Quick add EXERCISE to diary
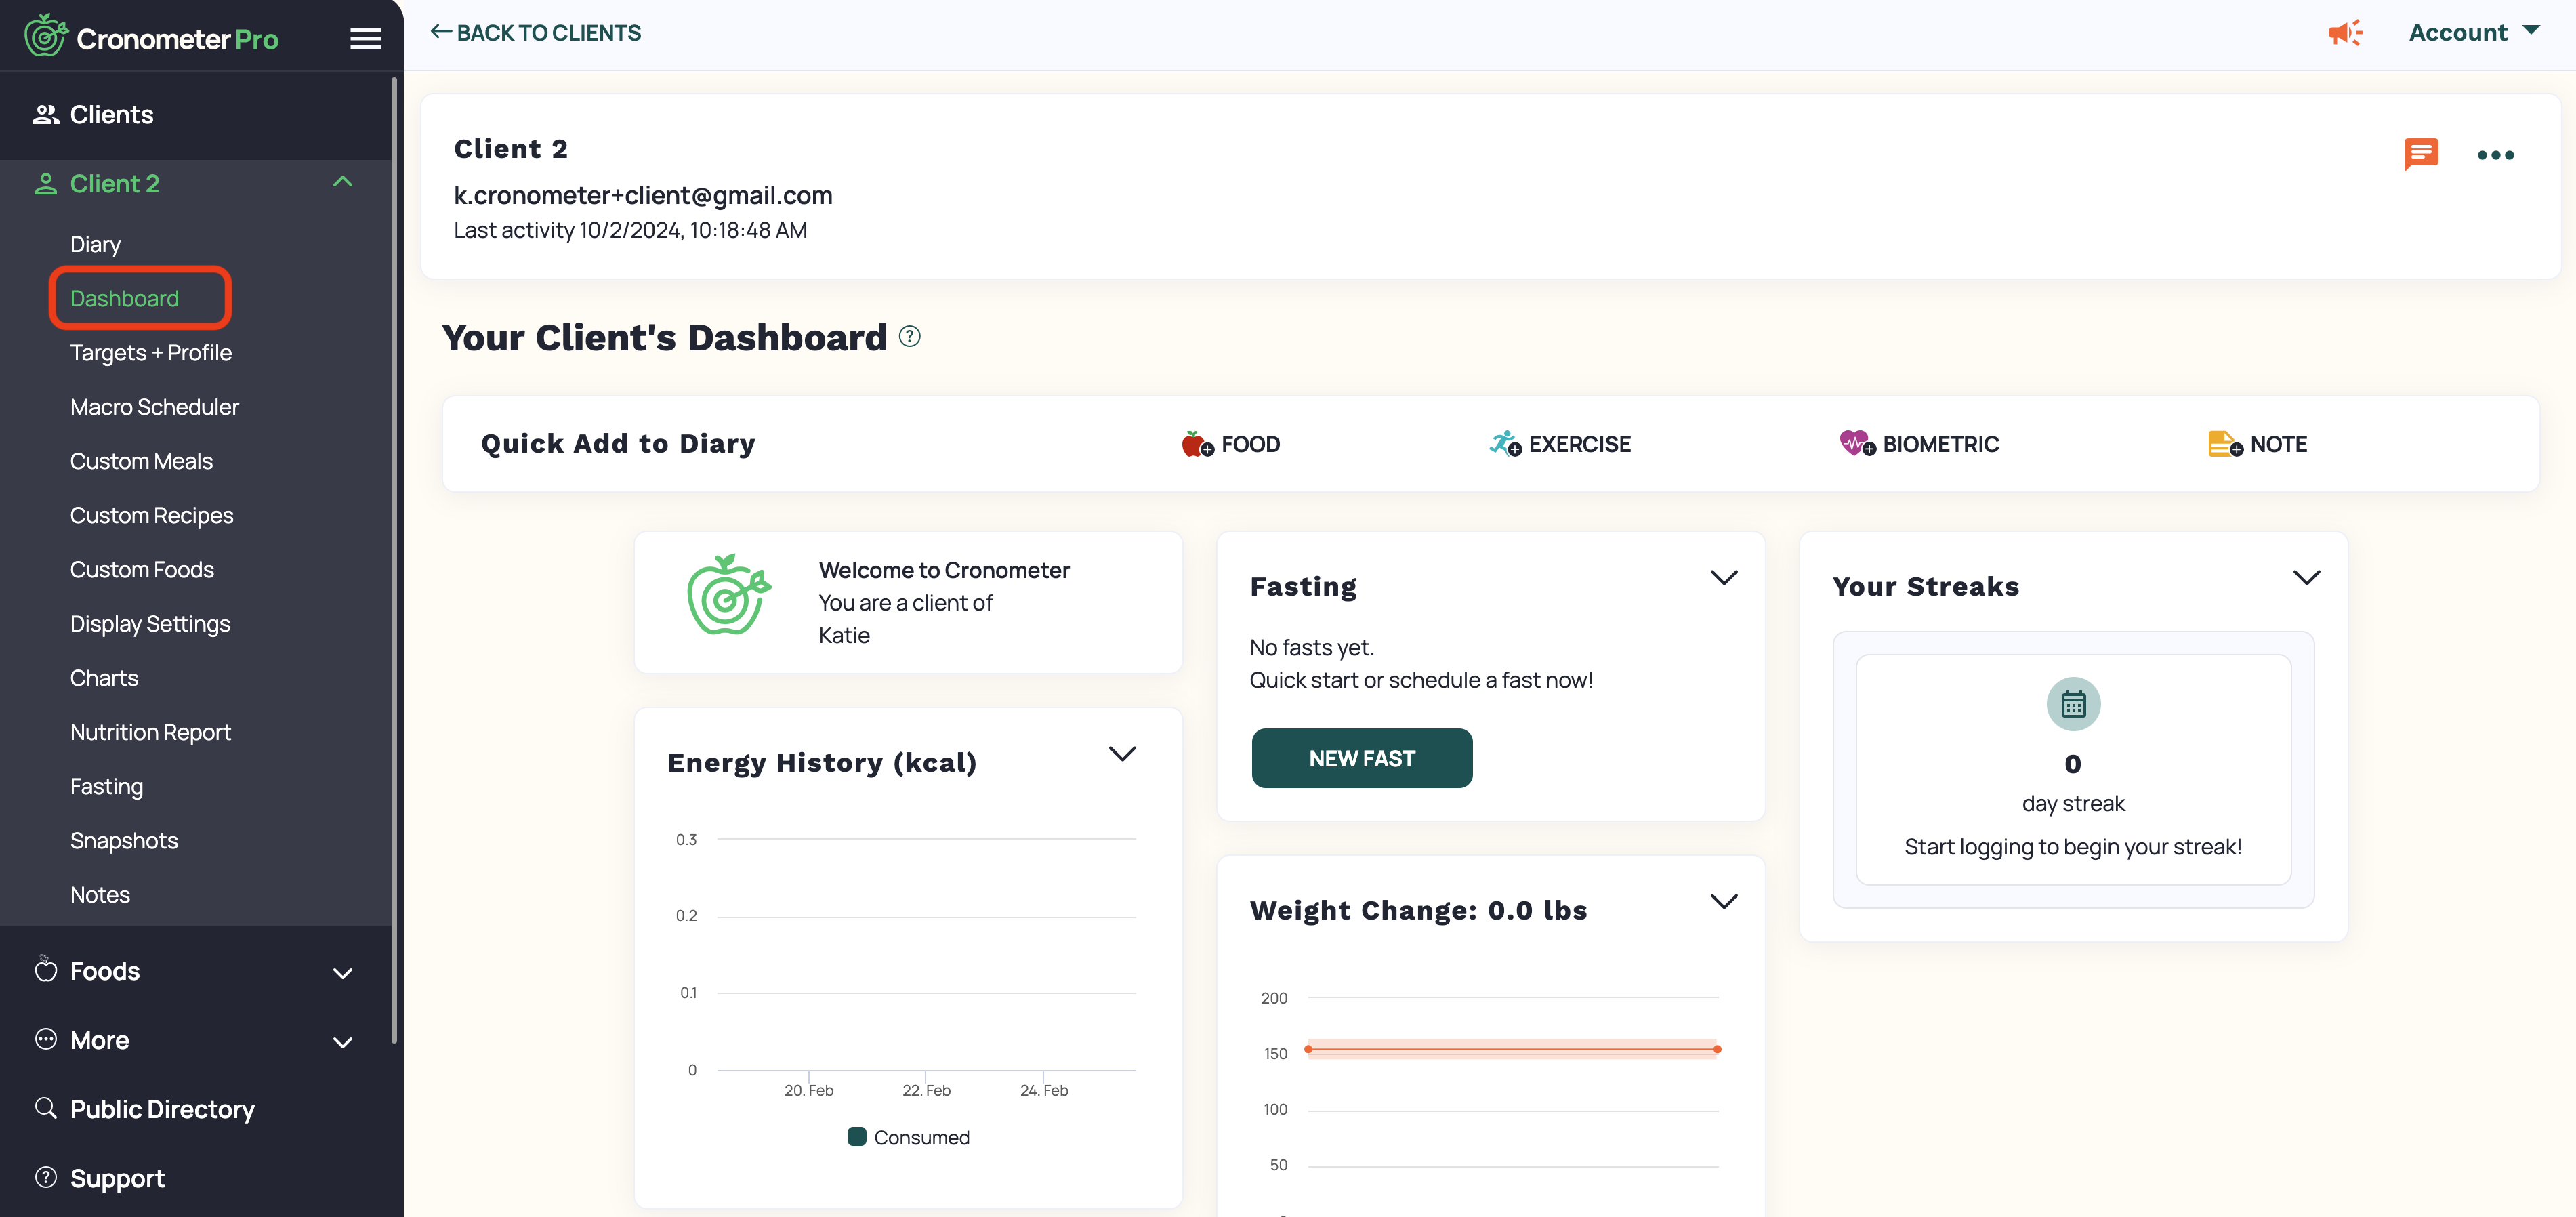Screen dimensions: 2576x1217 tap(1560, 444)
